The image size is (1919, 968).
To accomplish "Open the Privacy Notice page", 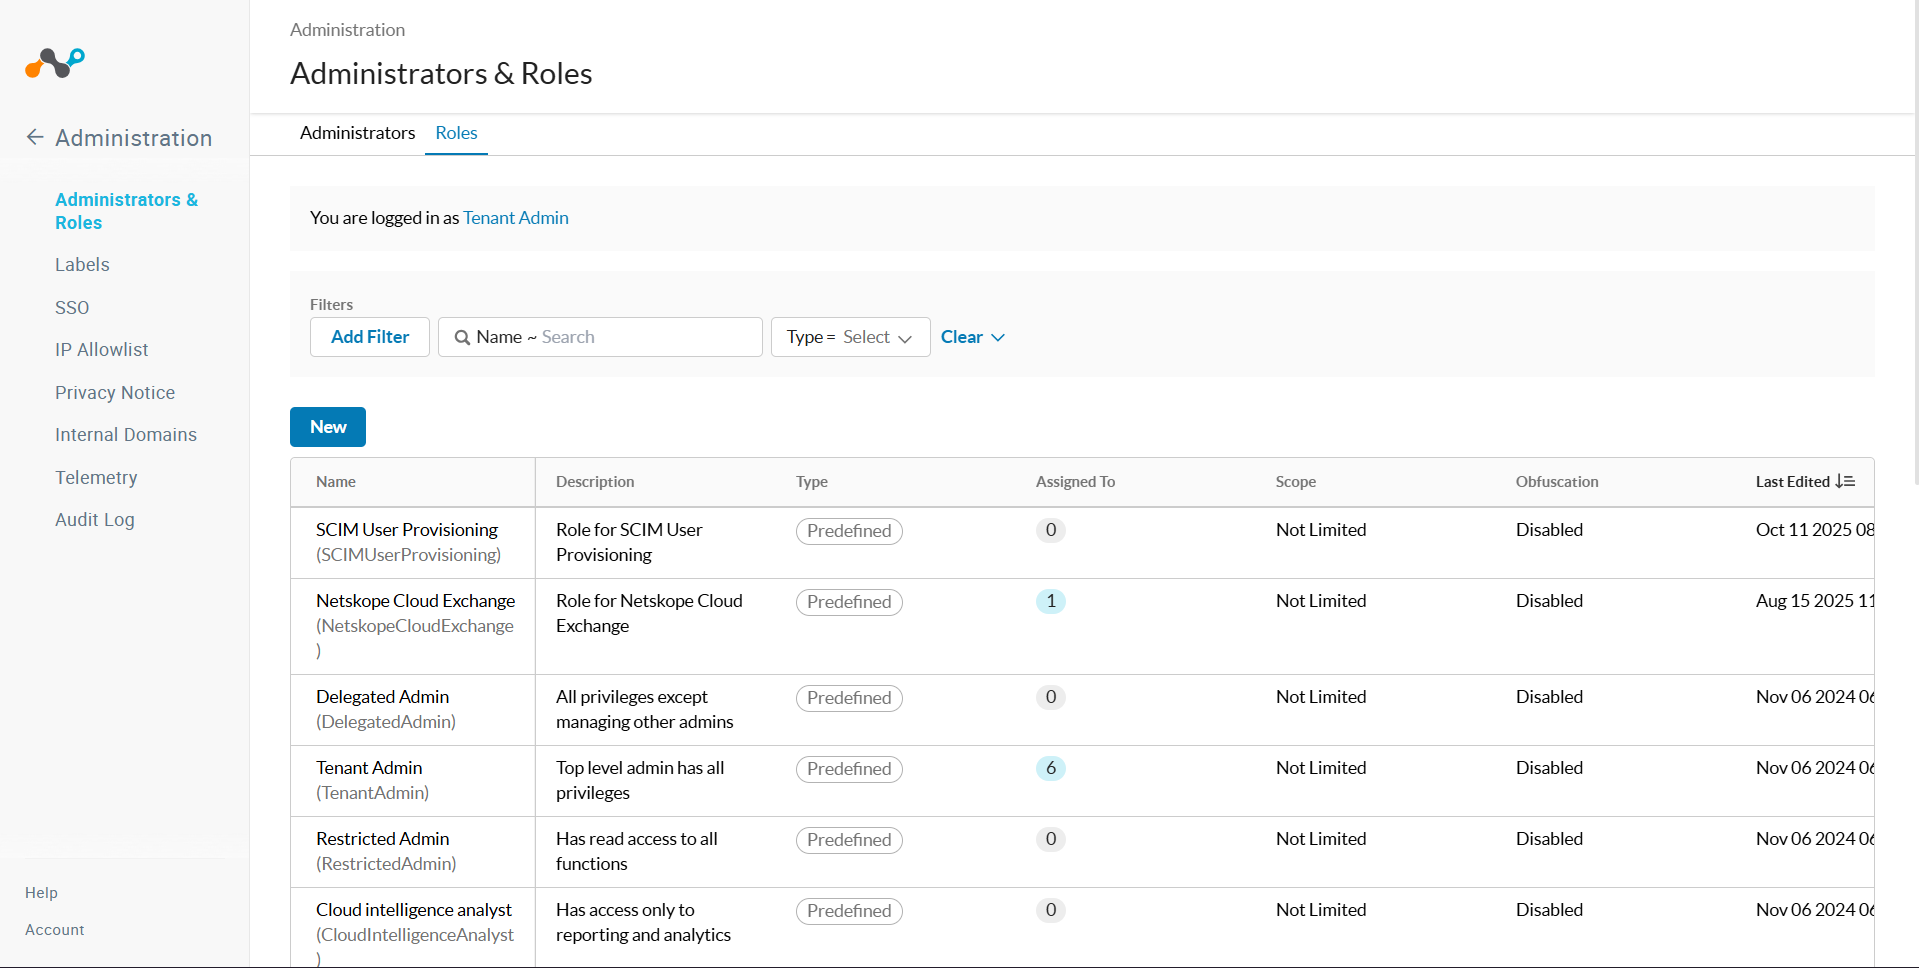I will point(115,392).
